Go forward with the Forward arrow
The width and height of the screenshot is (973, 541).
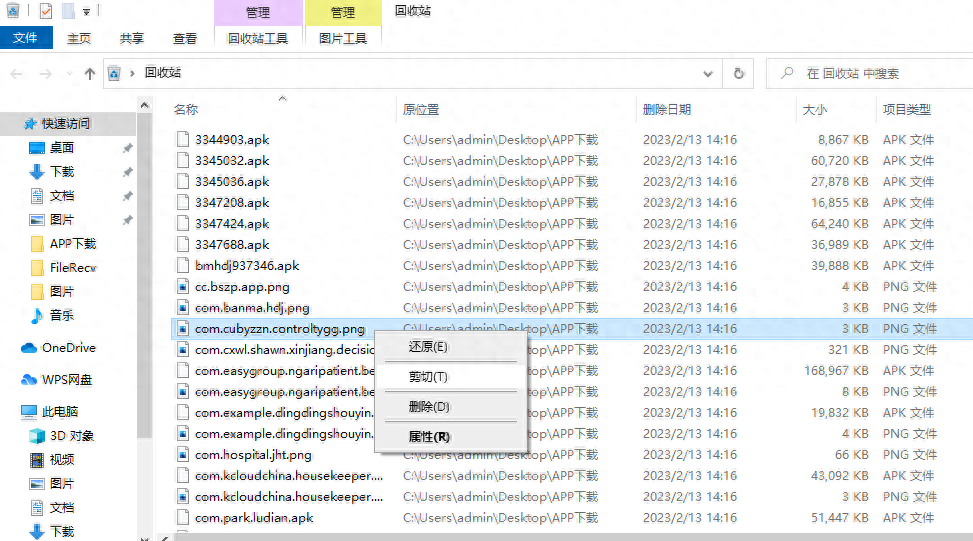tap(45, 74)
